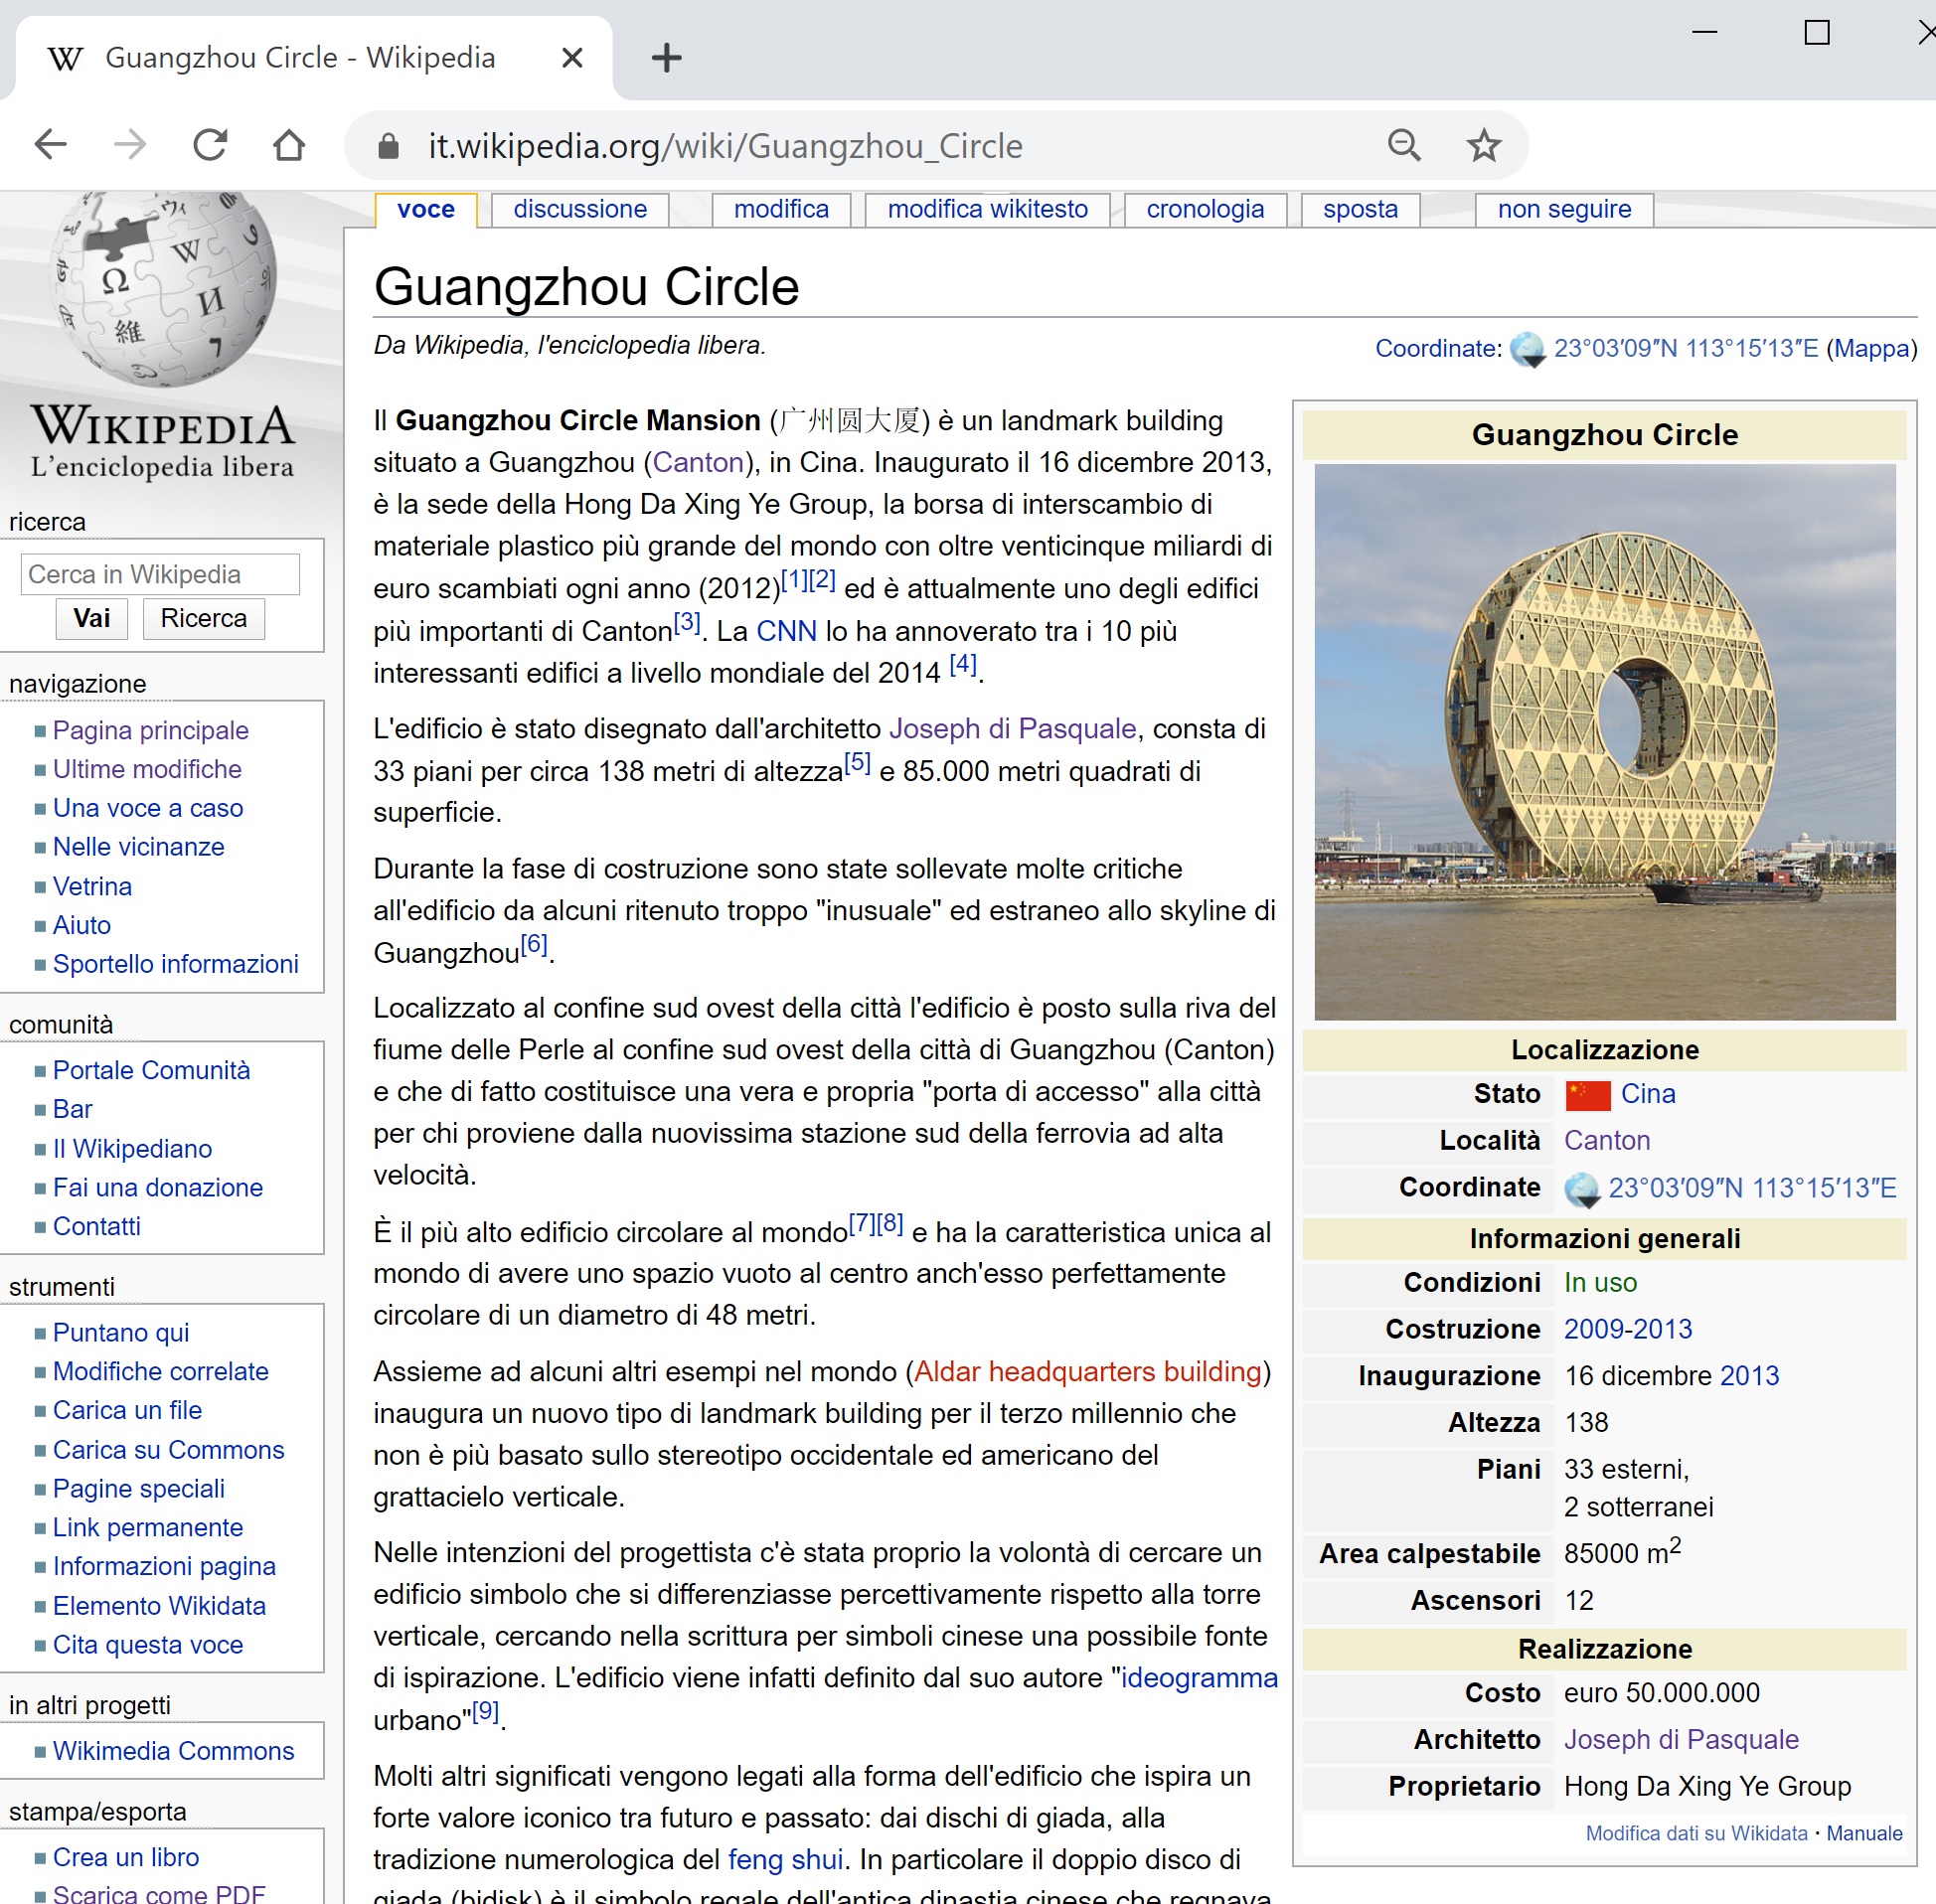Open the sposta tab
1936x1904 pixels.
[1360, 210]
